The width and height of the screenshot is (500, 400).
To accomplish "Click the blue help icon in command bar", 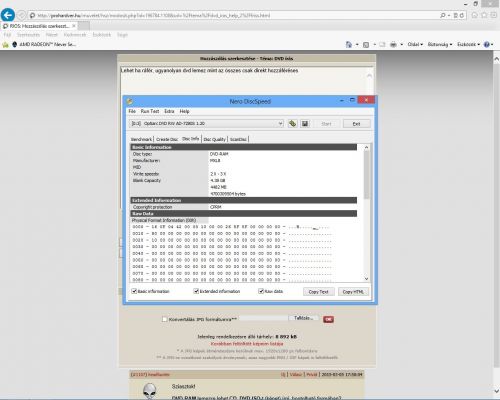I will tap(487, 44).
